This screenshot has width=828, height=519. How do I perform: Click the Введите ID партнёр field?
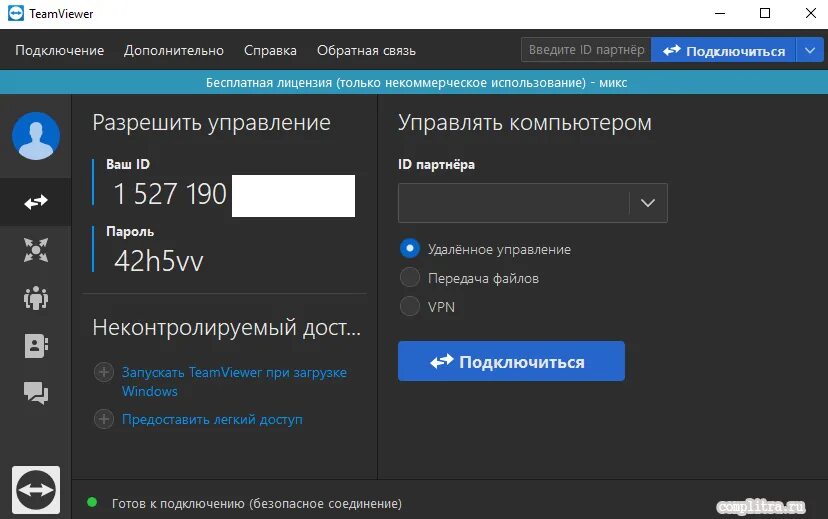point(586,50)
